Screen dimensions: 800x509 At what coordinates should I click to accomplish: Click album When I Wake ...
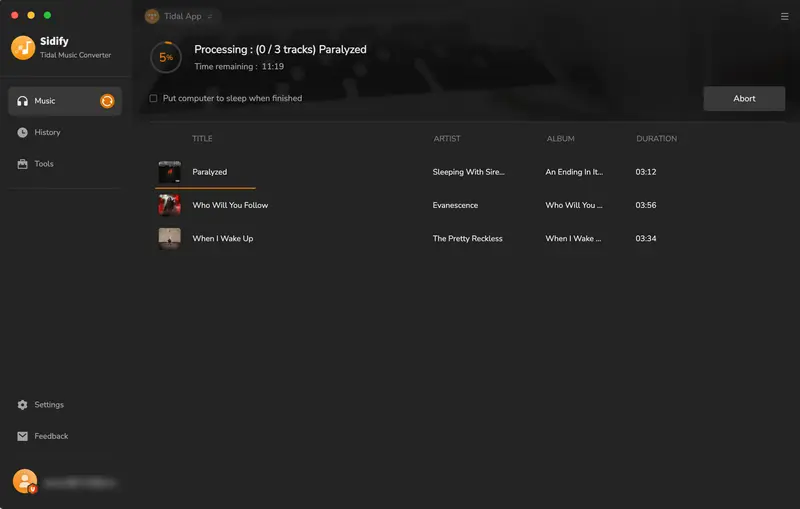coord(573,238)
